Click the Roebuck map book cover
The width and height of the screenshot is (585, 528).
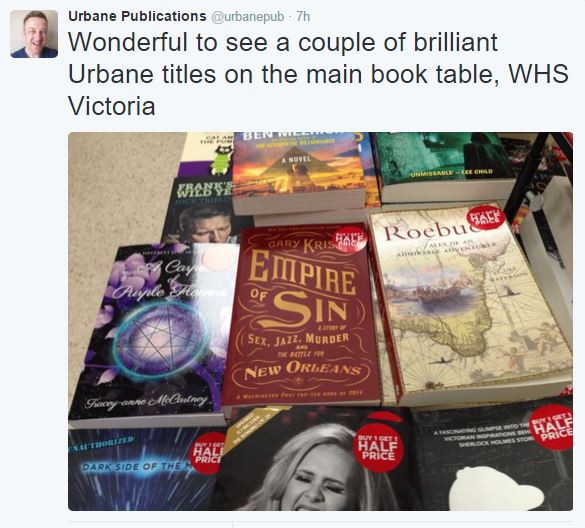tap(471, 302)
